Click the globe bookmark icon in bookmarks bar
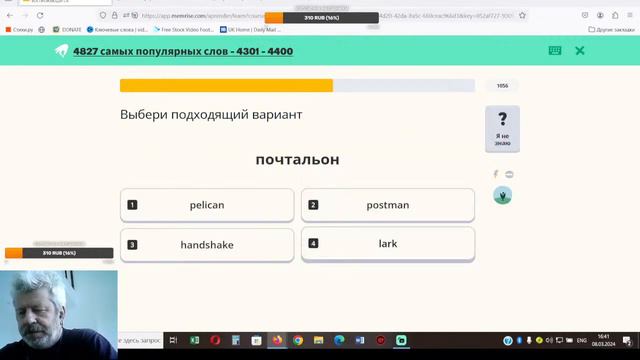This screenshot has height=360, width=640. pos(42,29)
